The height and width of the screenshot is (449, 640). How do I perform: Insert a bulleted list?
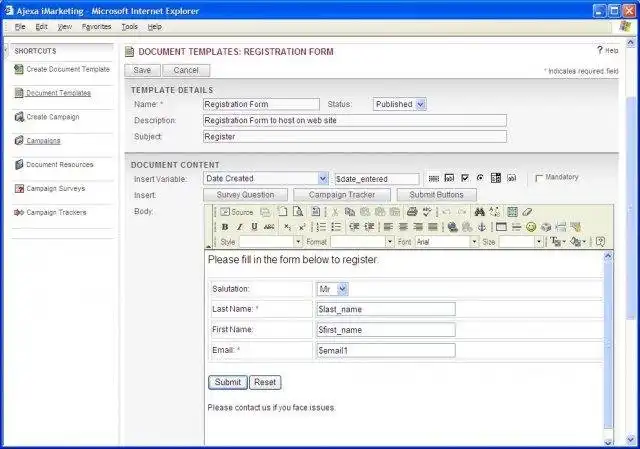[336, 227]
